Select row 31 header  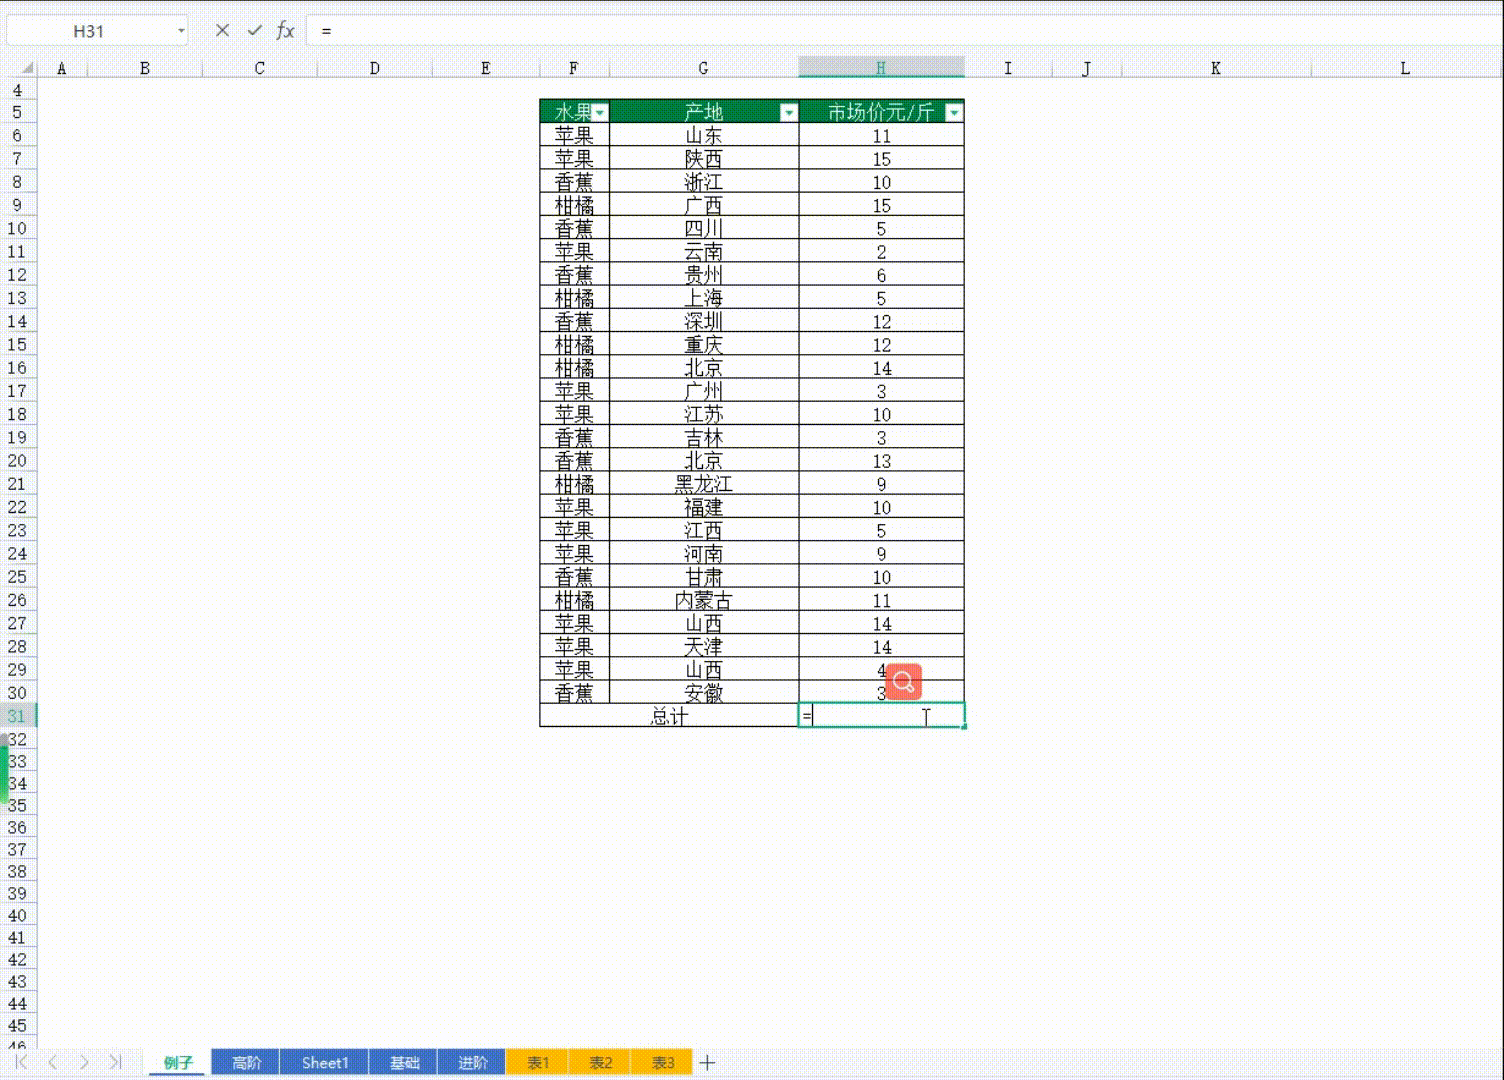point(17,716)
